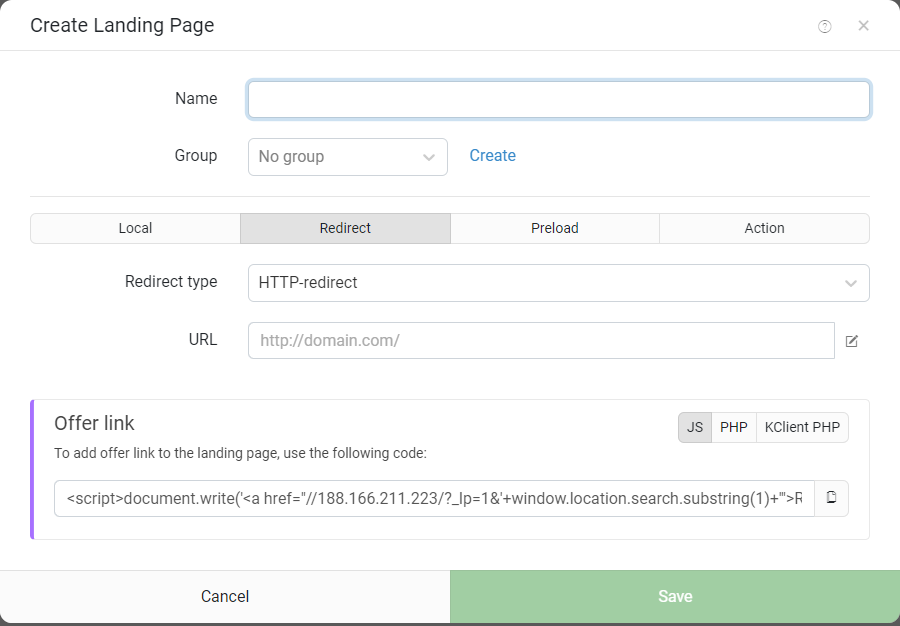Close the Create Landing Page dialog
Screen dimensions: 900x626
click(863, 26)
